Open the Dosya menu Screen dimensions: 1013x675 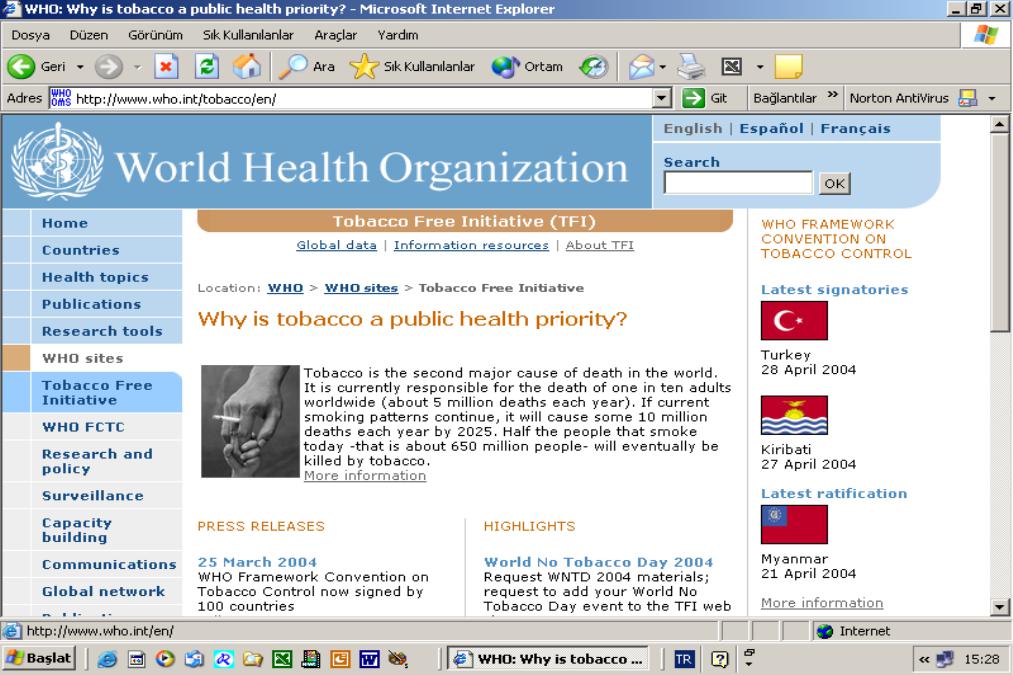point(30,35)
